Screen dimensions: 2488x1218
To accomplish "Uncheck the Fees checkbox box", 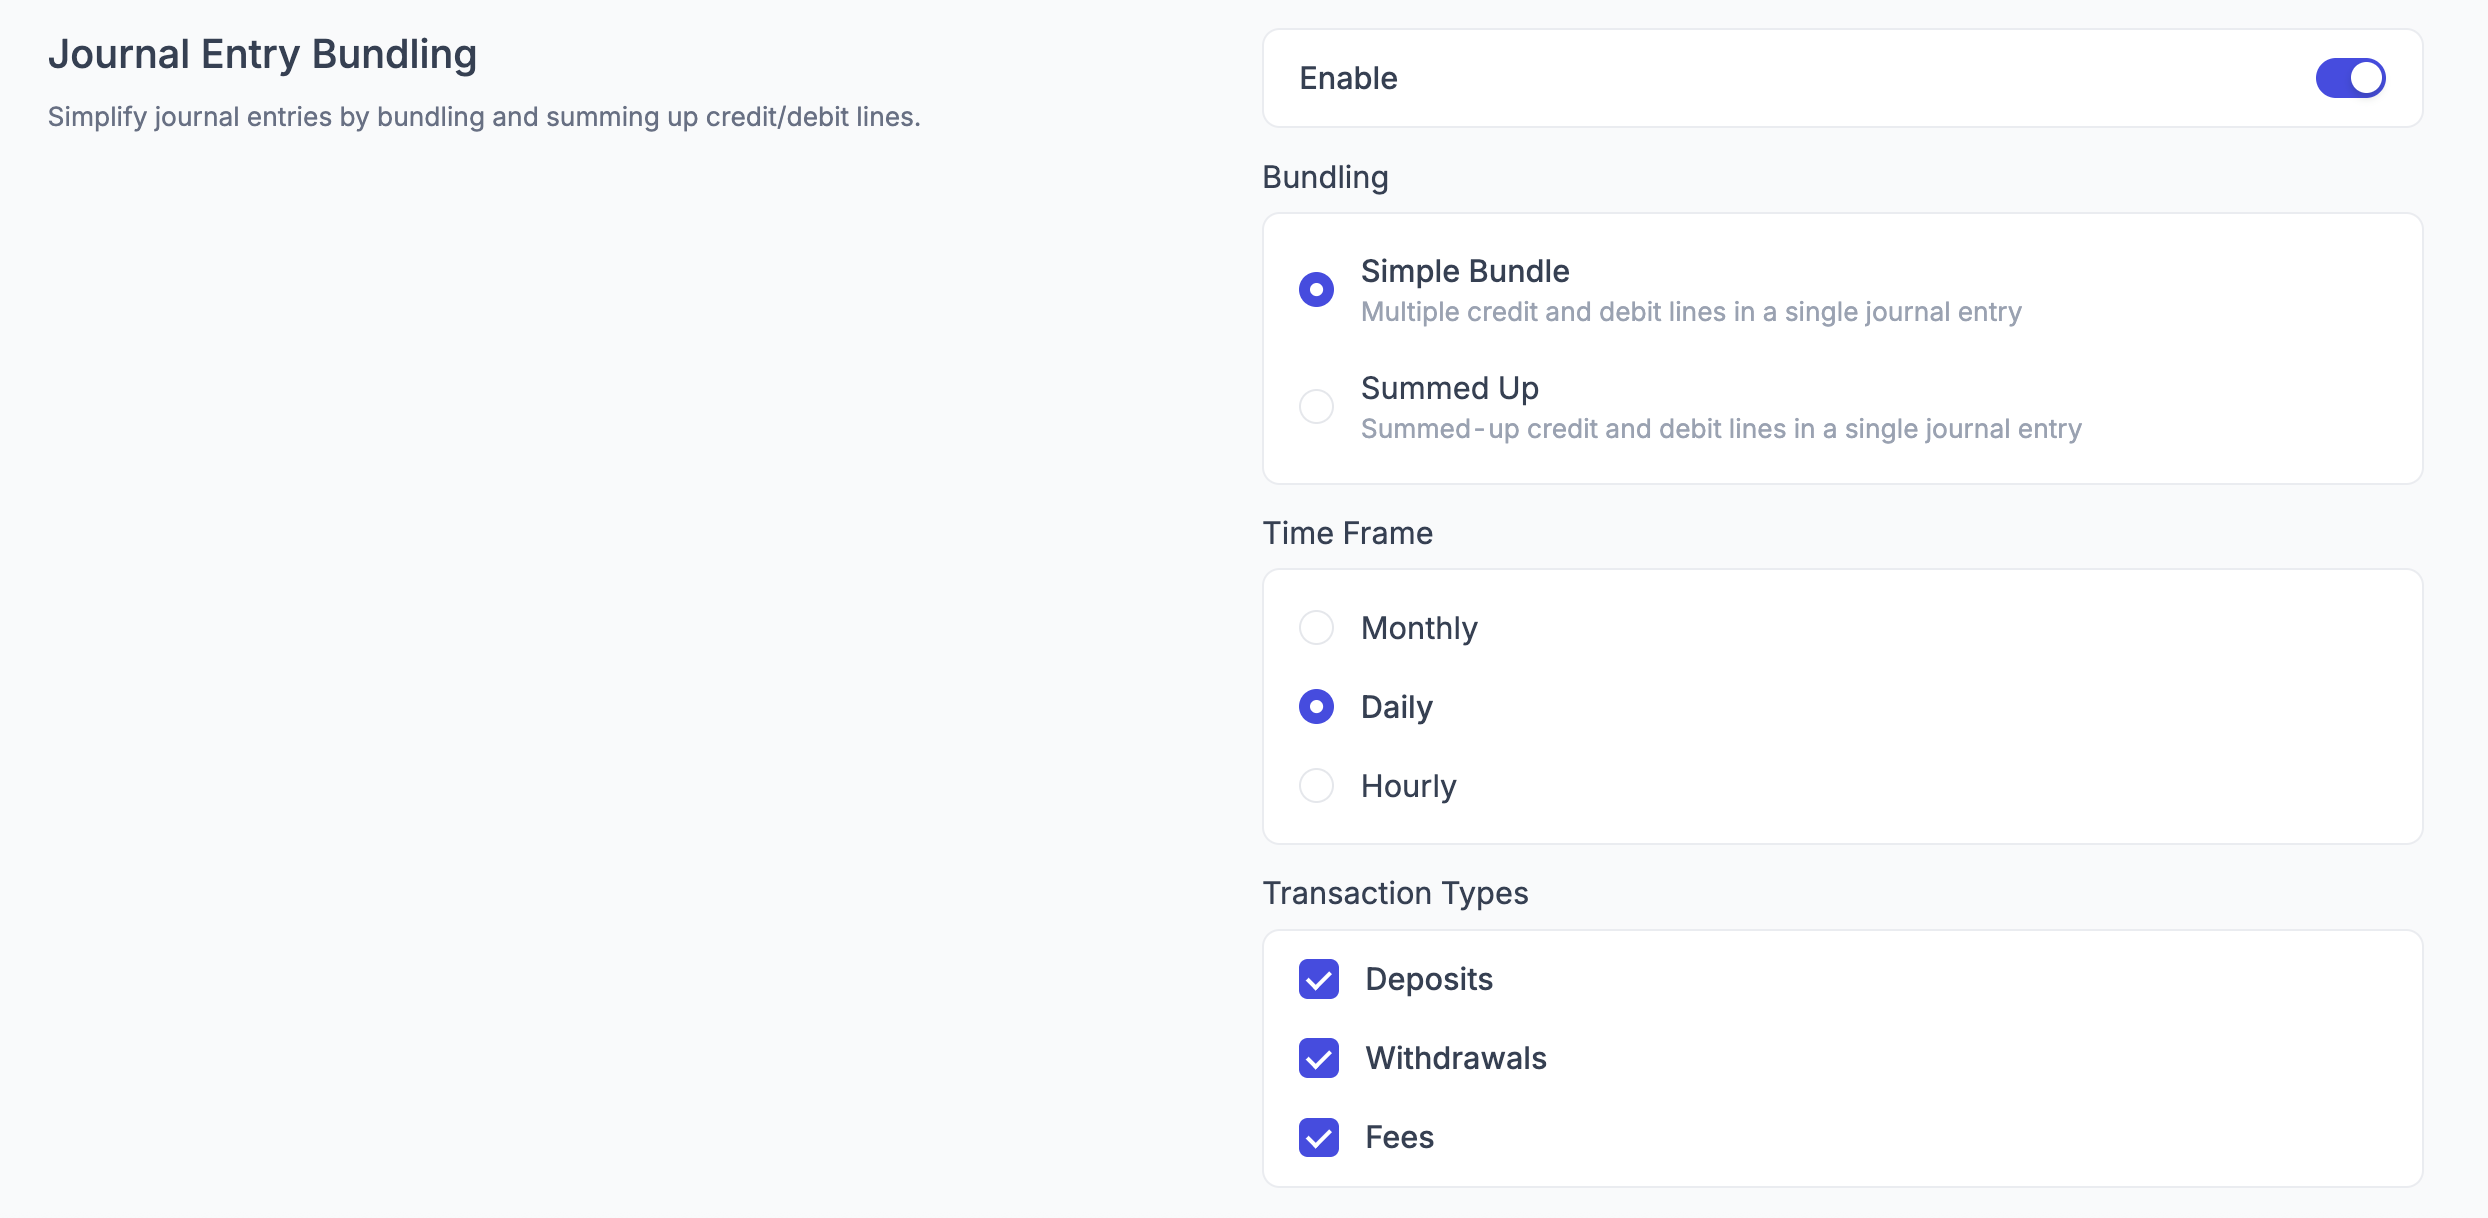I will click(x=1319, y=1137).
